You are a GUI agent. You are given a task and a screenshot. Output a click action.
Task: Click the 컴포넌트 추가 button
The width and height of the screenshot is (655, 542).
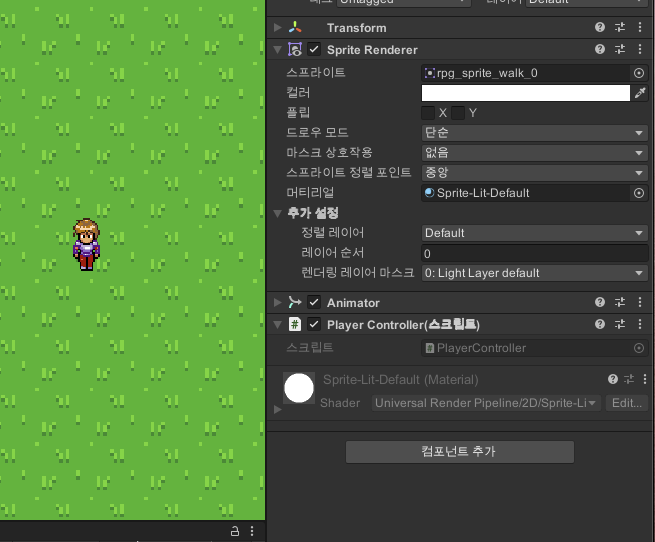pyautogui.click(x=460, y=452)
